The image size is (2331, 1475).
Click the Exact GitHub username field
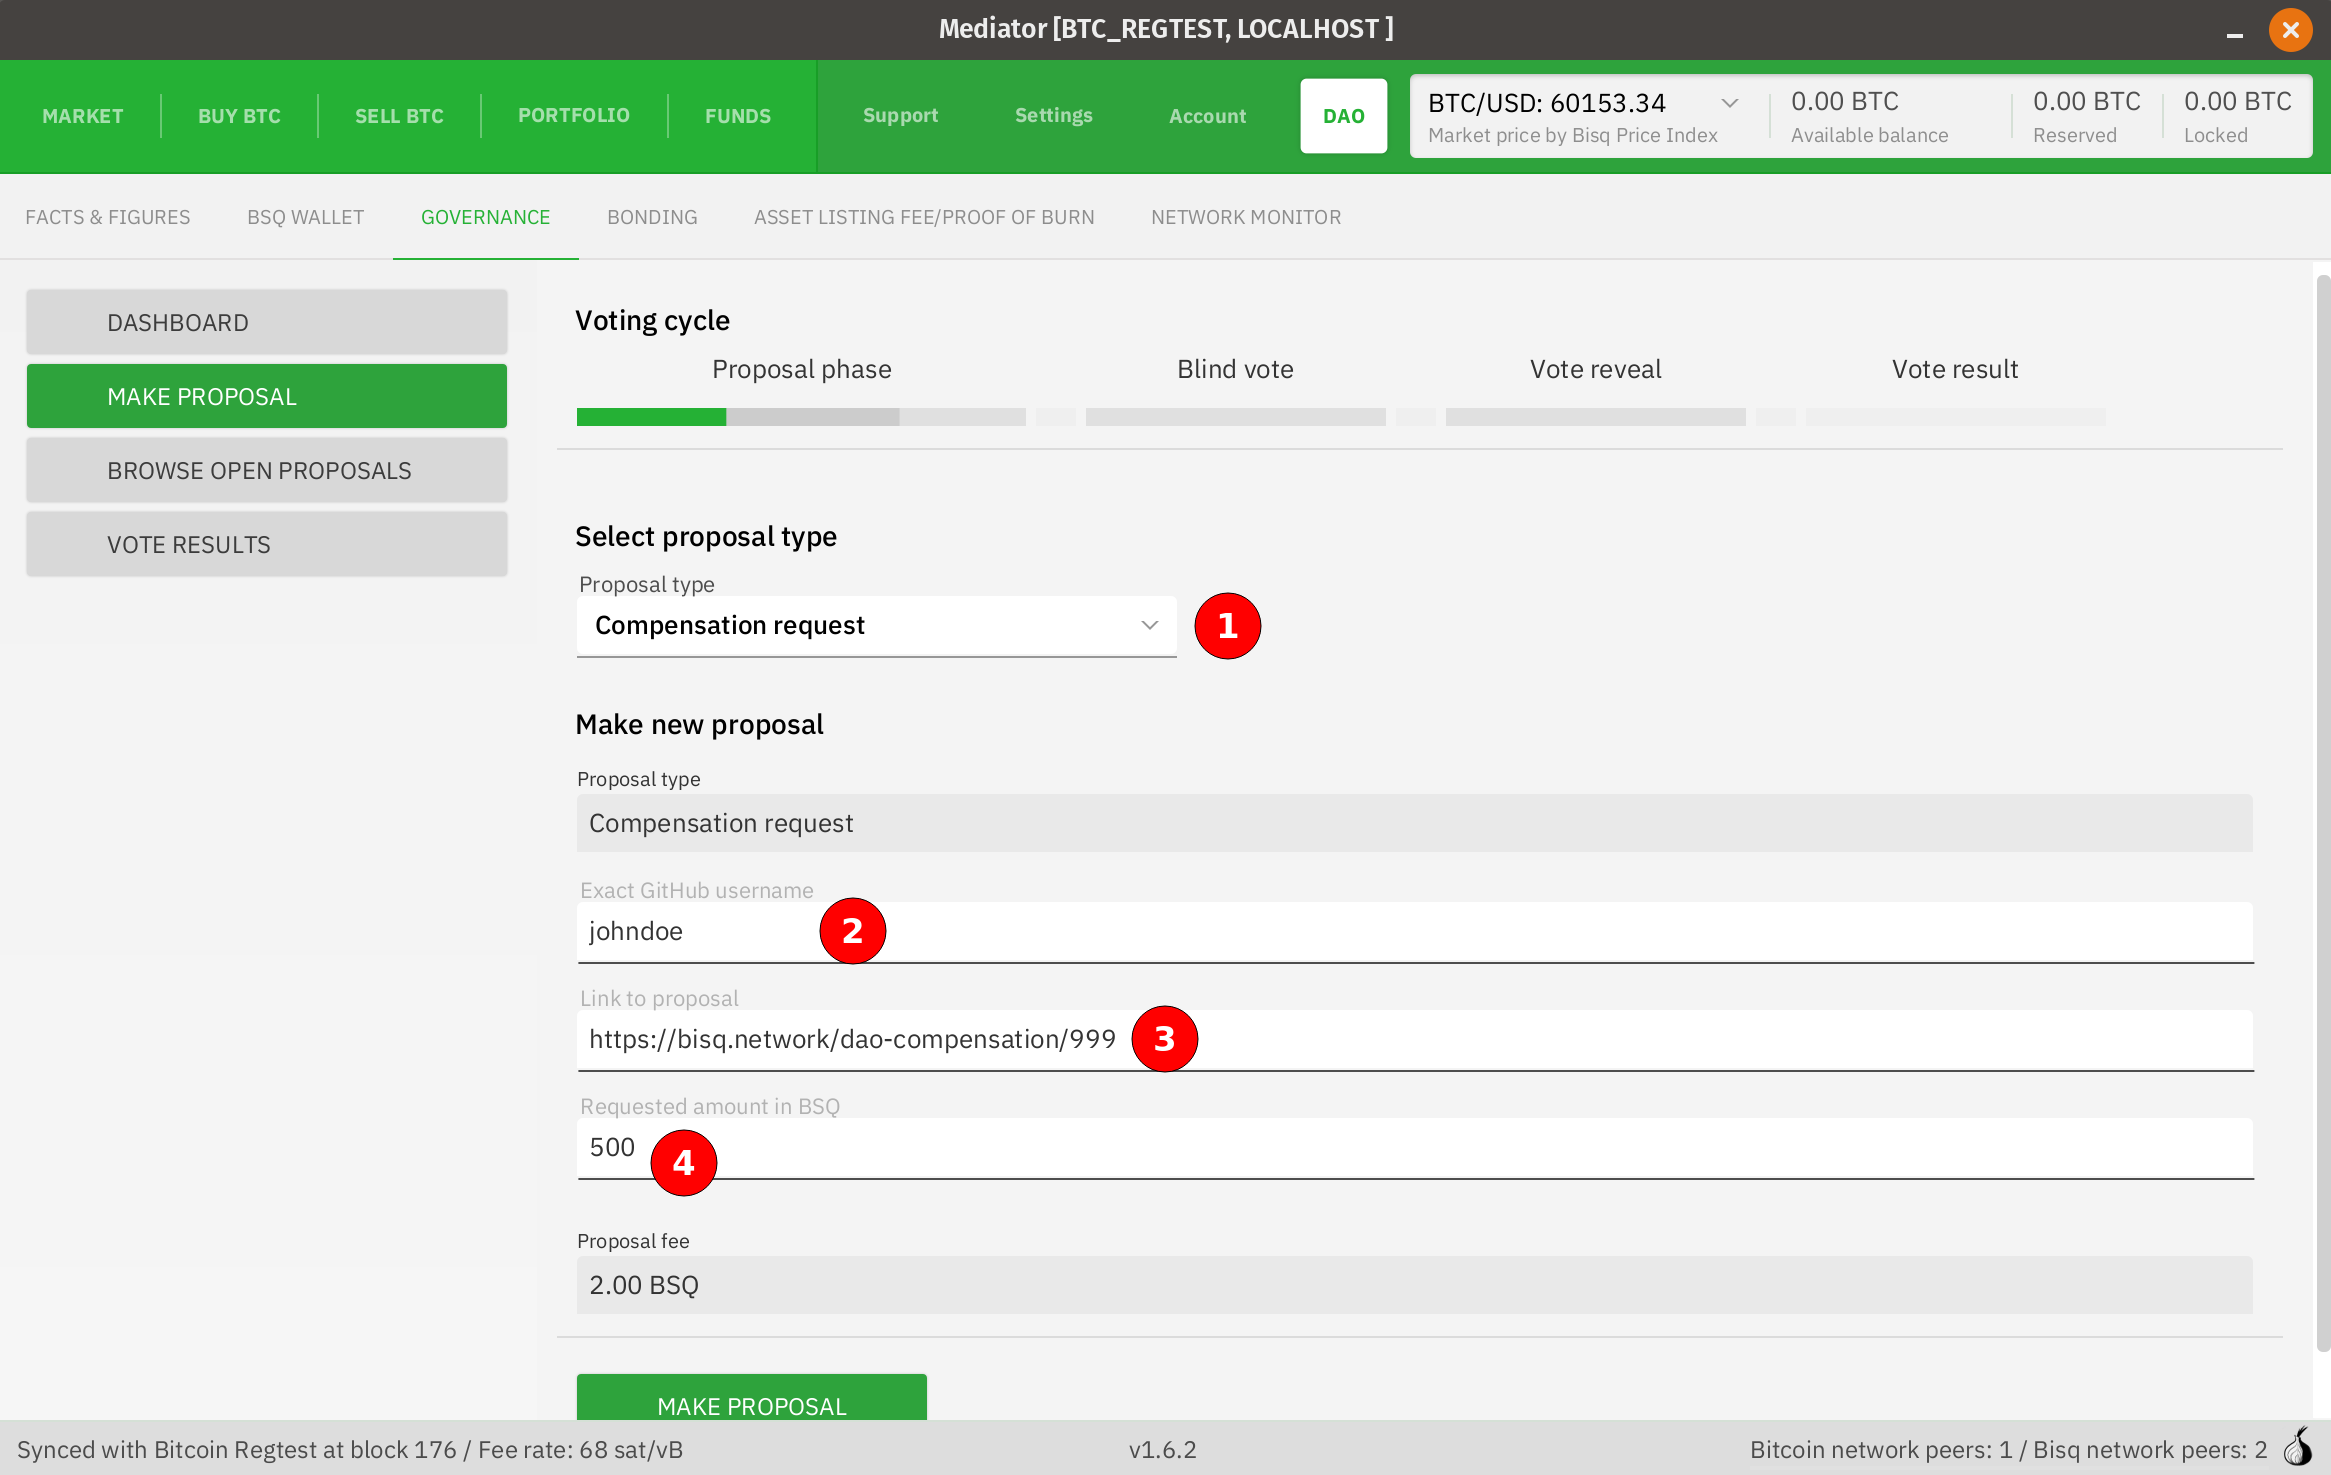point(1500,932)
